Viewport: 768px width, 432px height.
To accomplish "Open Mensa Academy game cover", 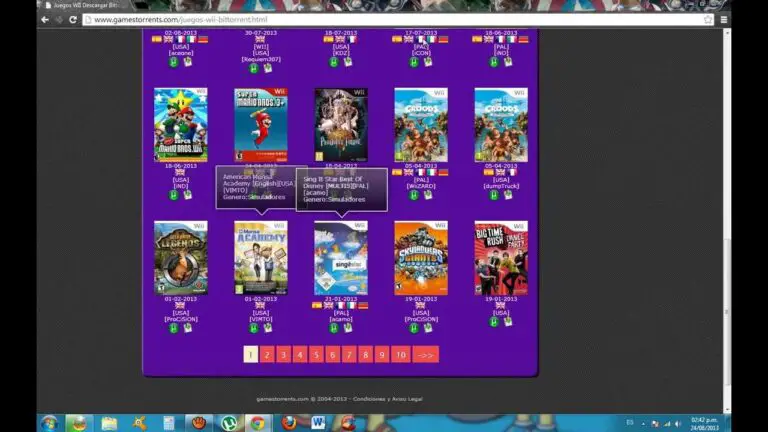I will point(261,258).
